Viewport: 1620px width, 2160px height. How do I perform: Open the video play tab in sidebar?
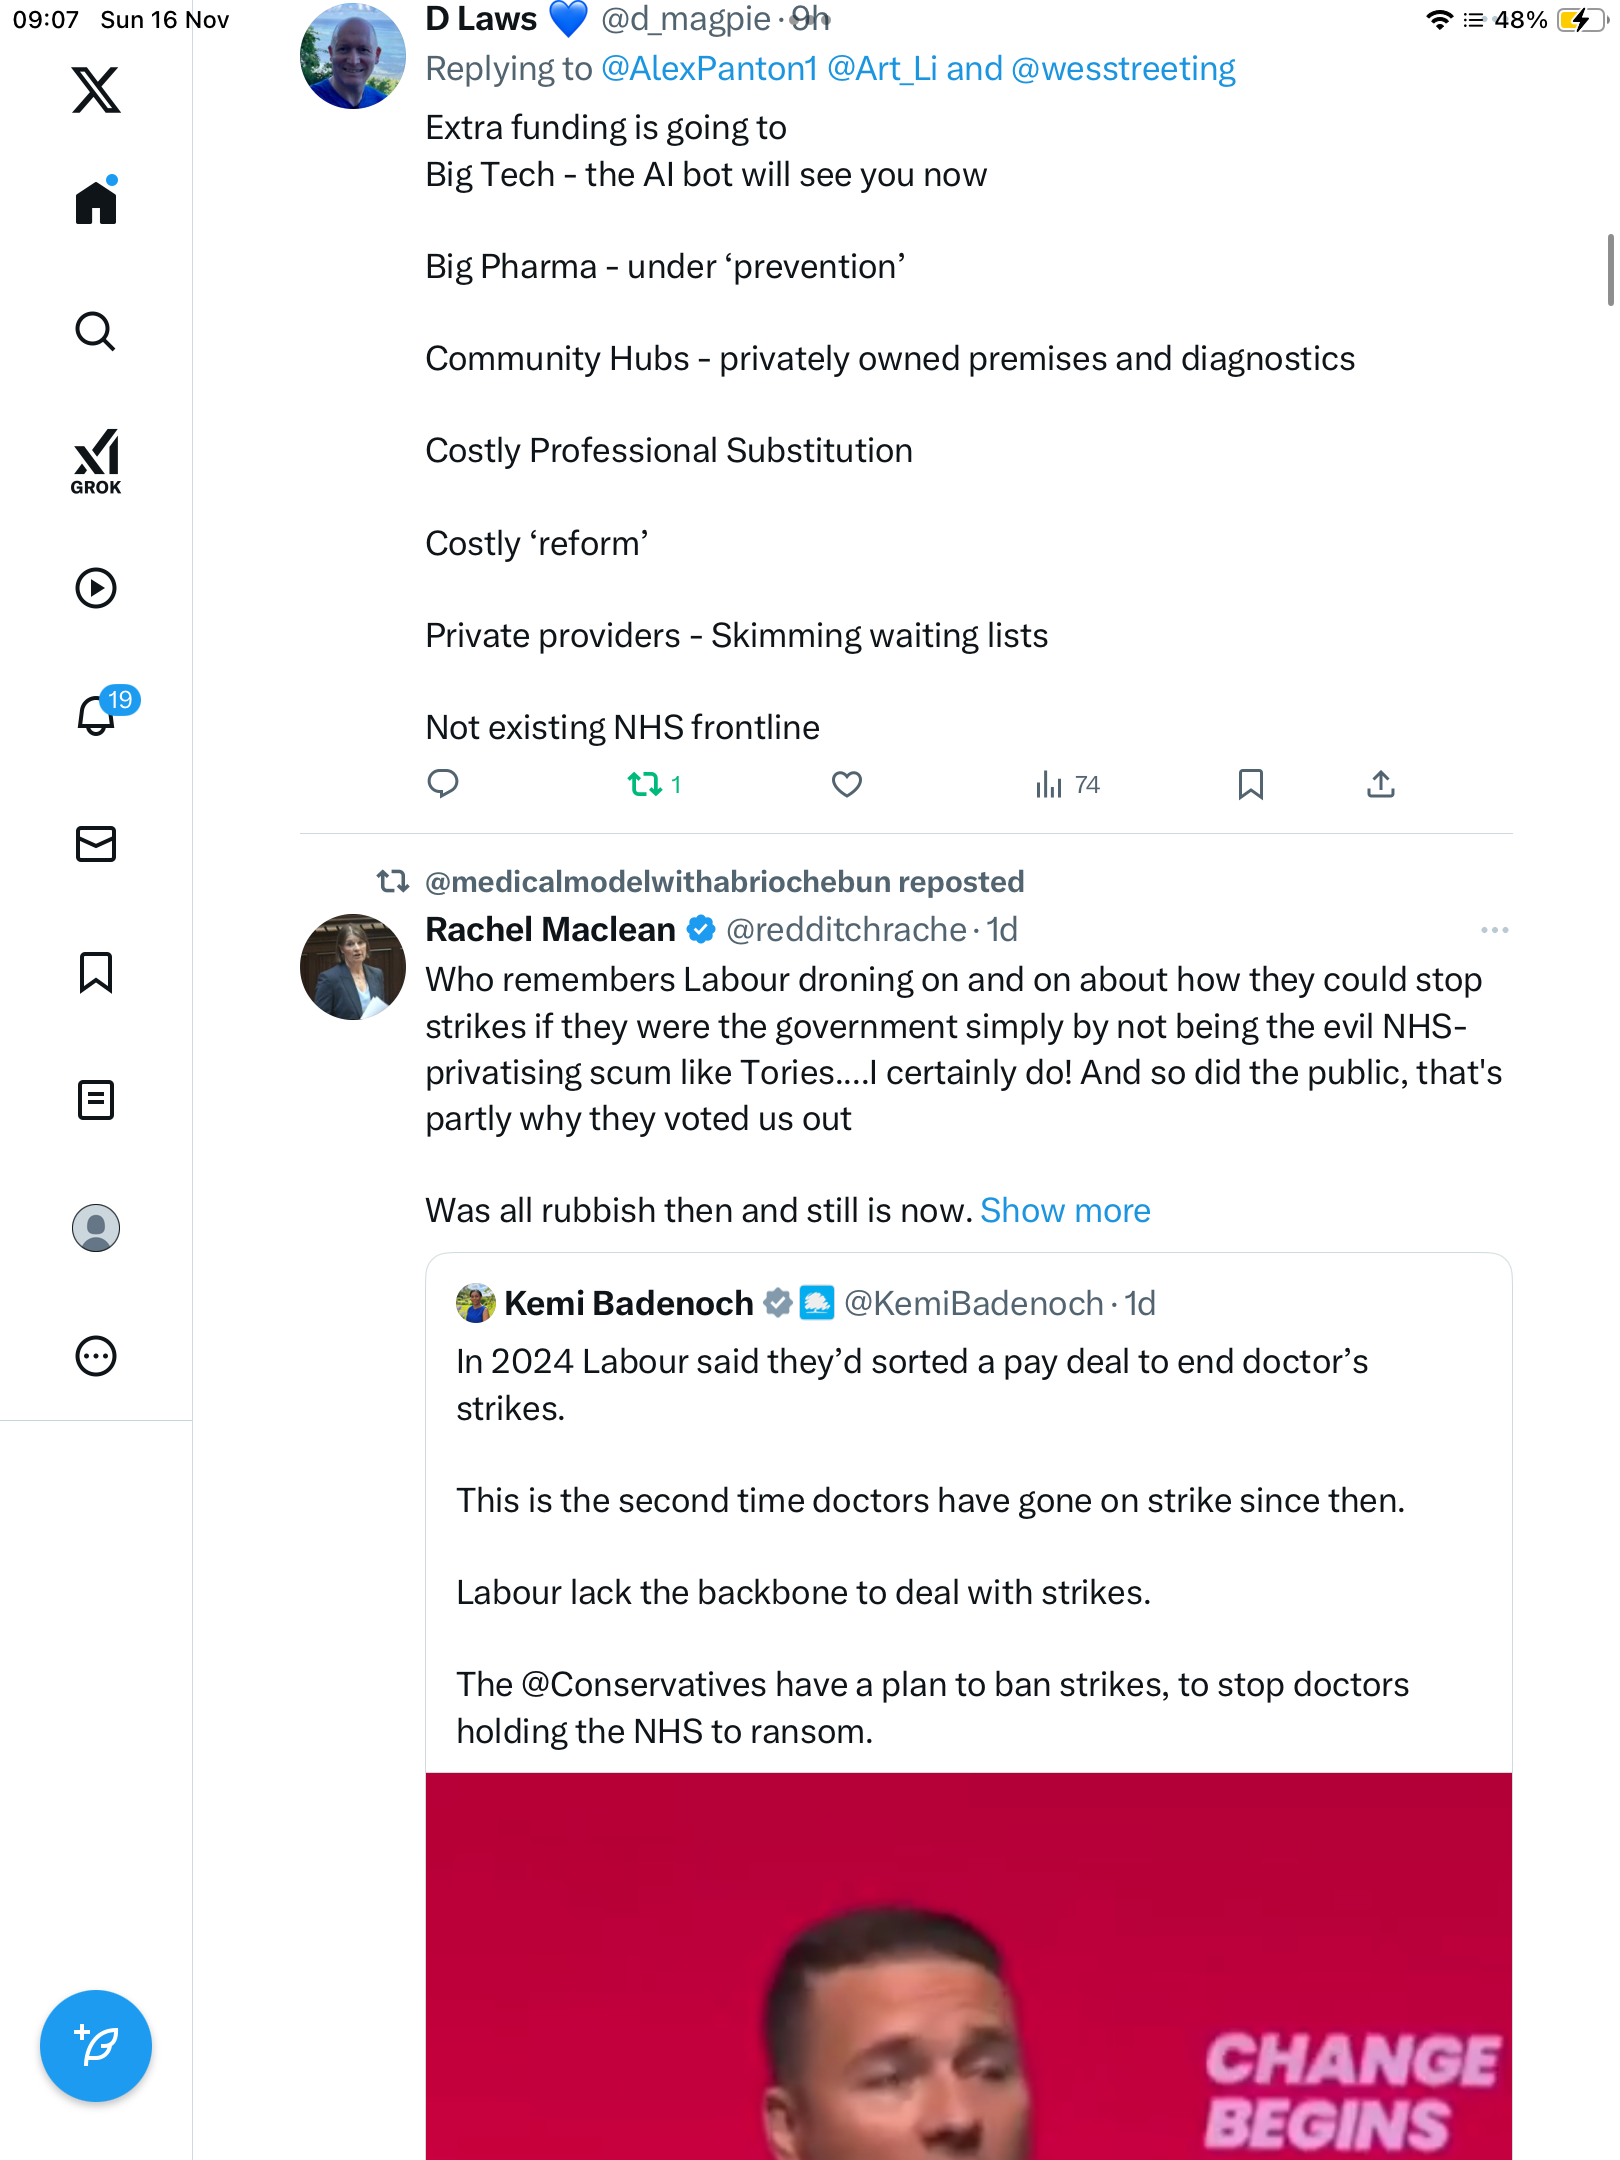[96, 588]
